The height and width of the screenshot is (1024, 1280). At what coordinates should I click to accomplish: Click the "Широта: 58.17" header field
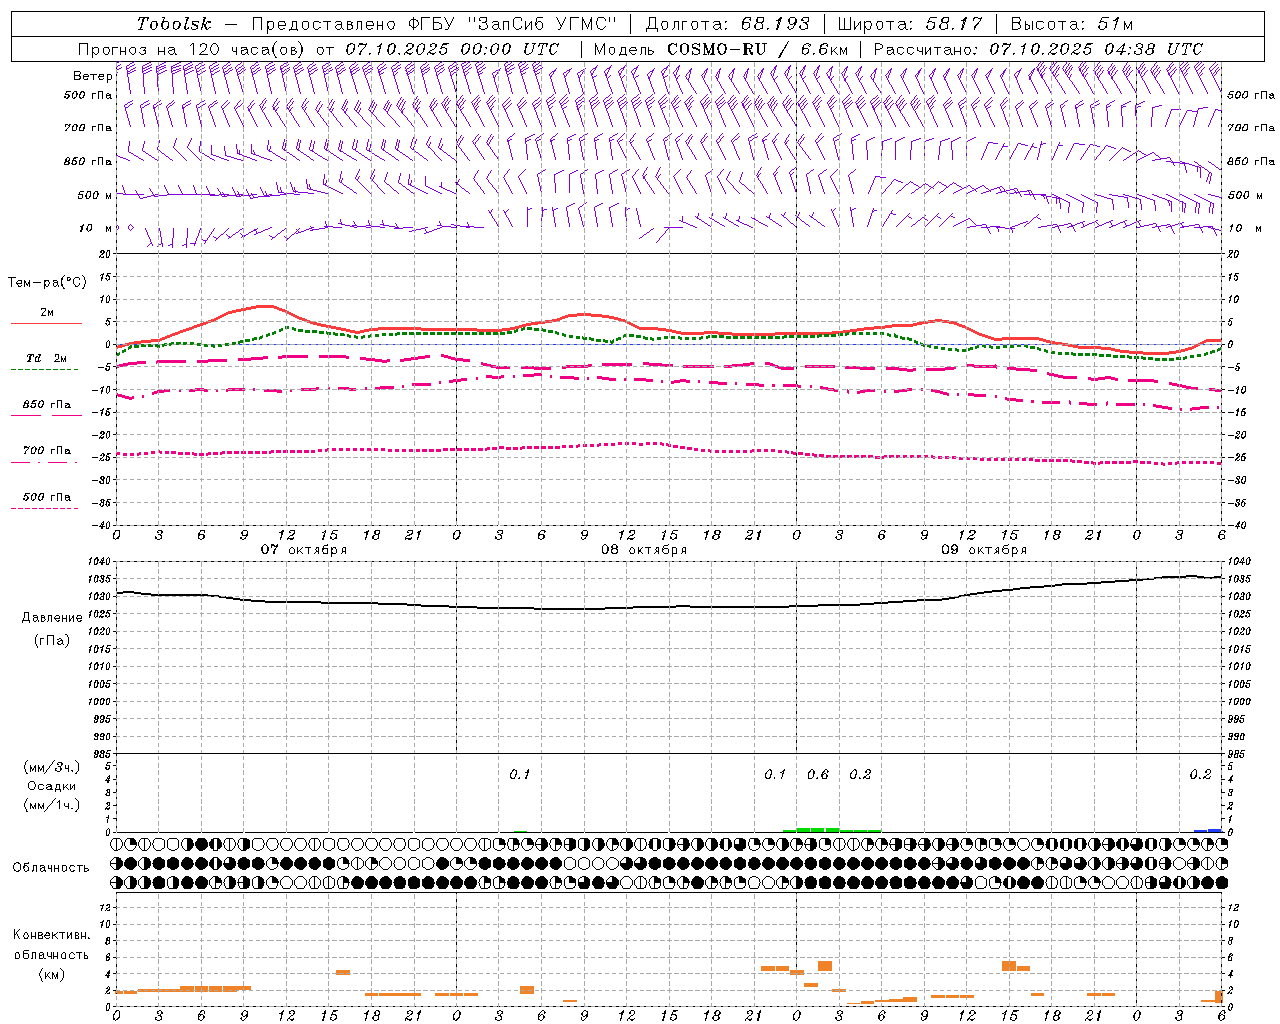point(910,24)
